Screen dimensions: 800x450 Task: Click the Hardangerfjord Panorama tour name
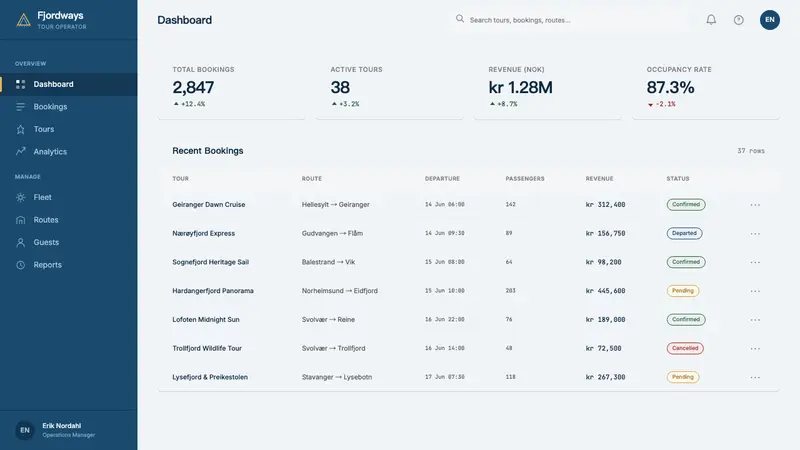pos(213,291)
